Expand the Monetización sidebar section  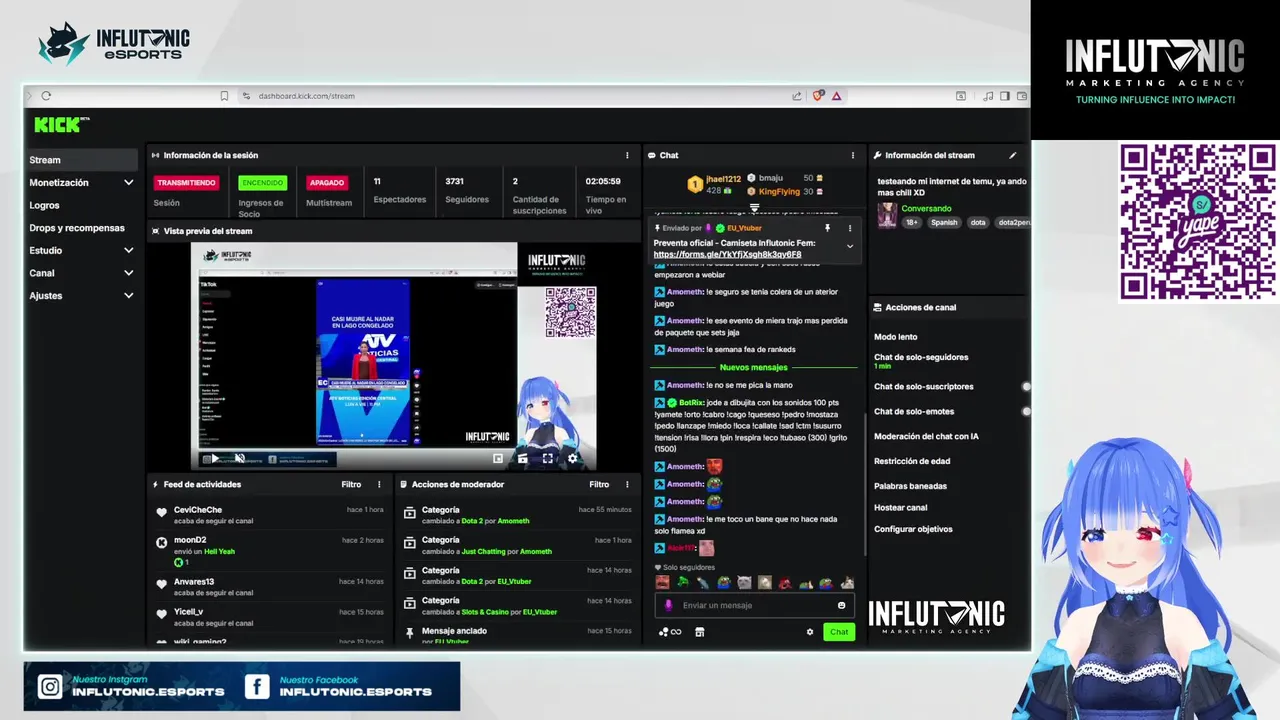128,183
